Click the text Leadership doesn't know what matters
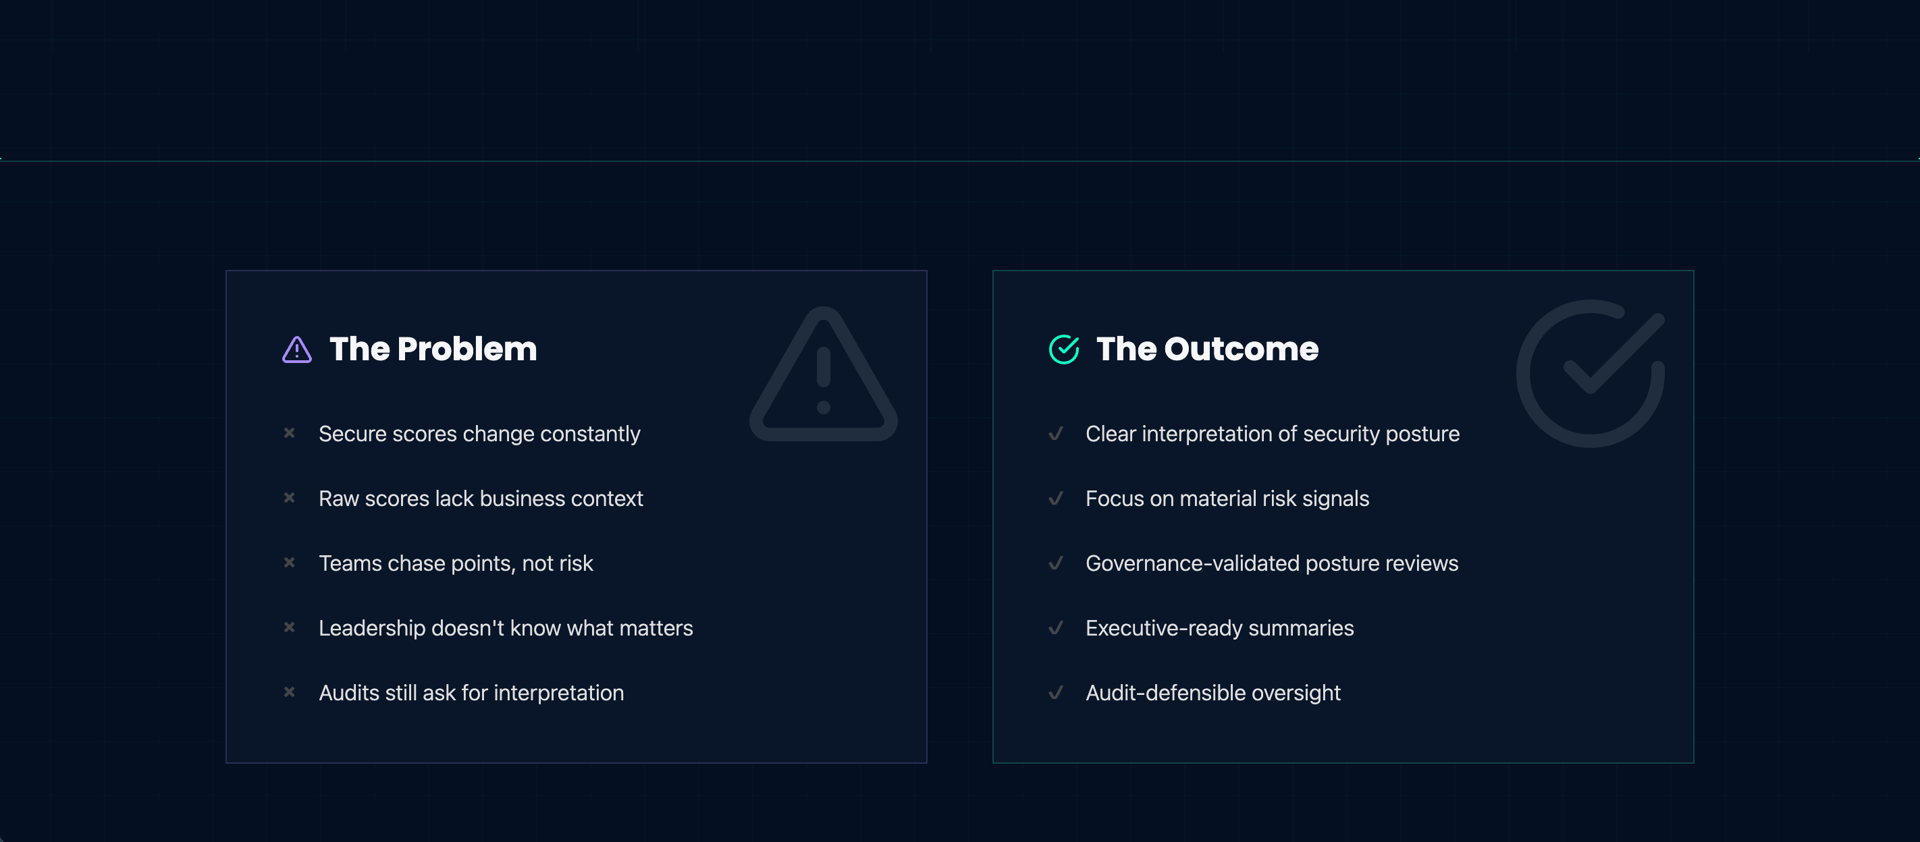The height and width of the screenshot is (842, 1920). pos(505,628)
